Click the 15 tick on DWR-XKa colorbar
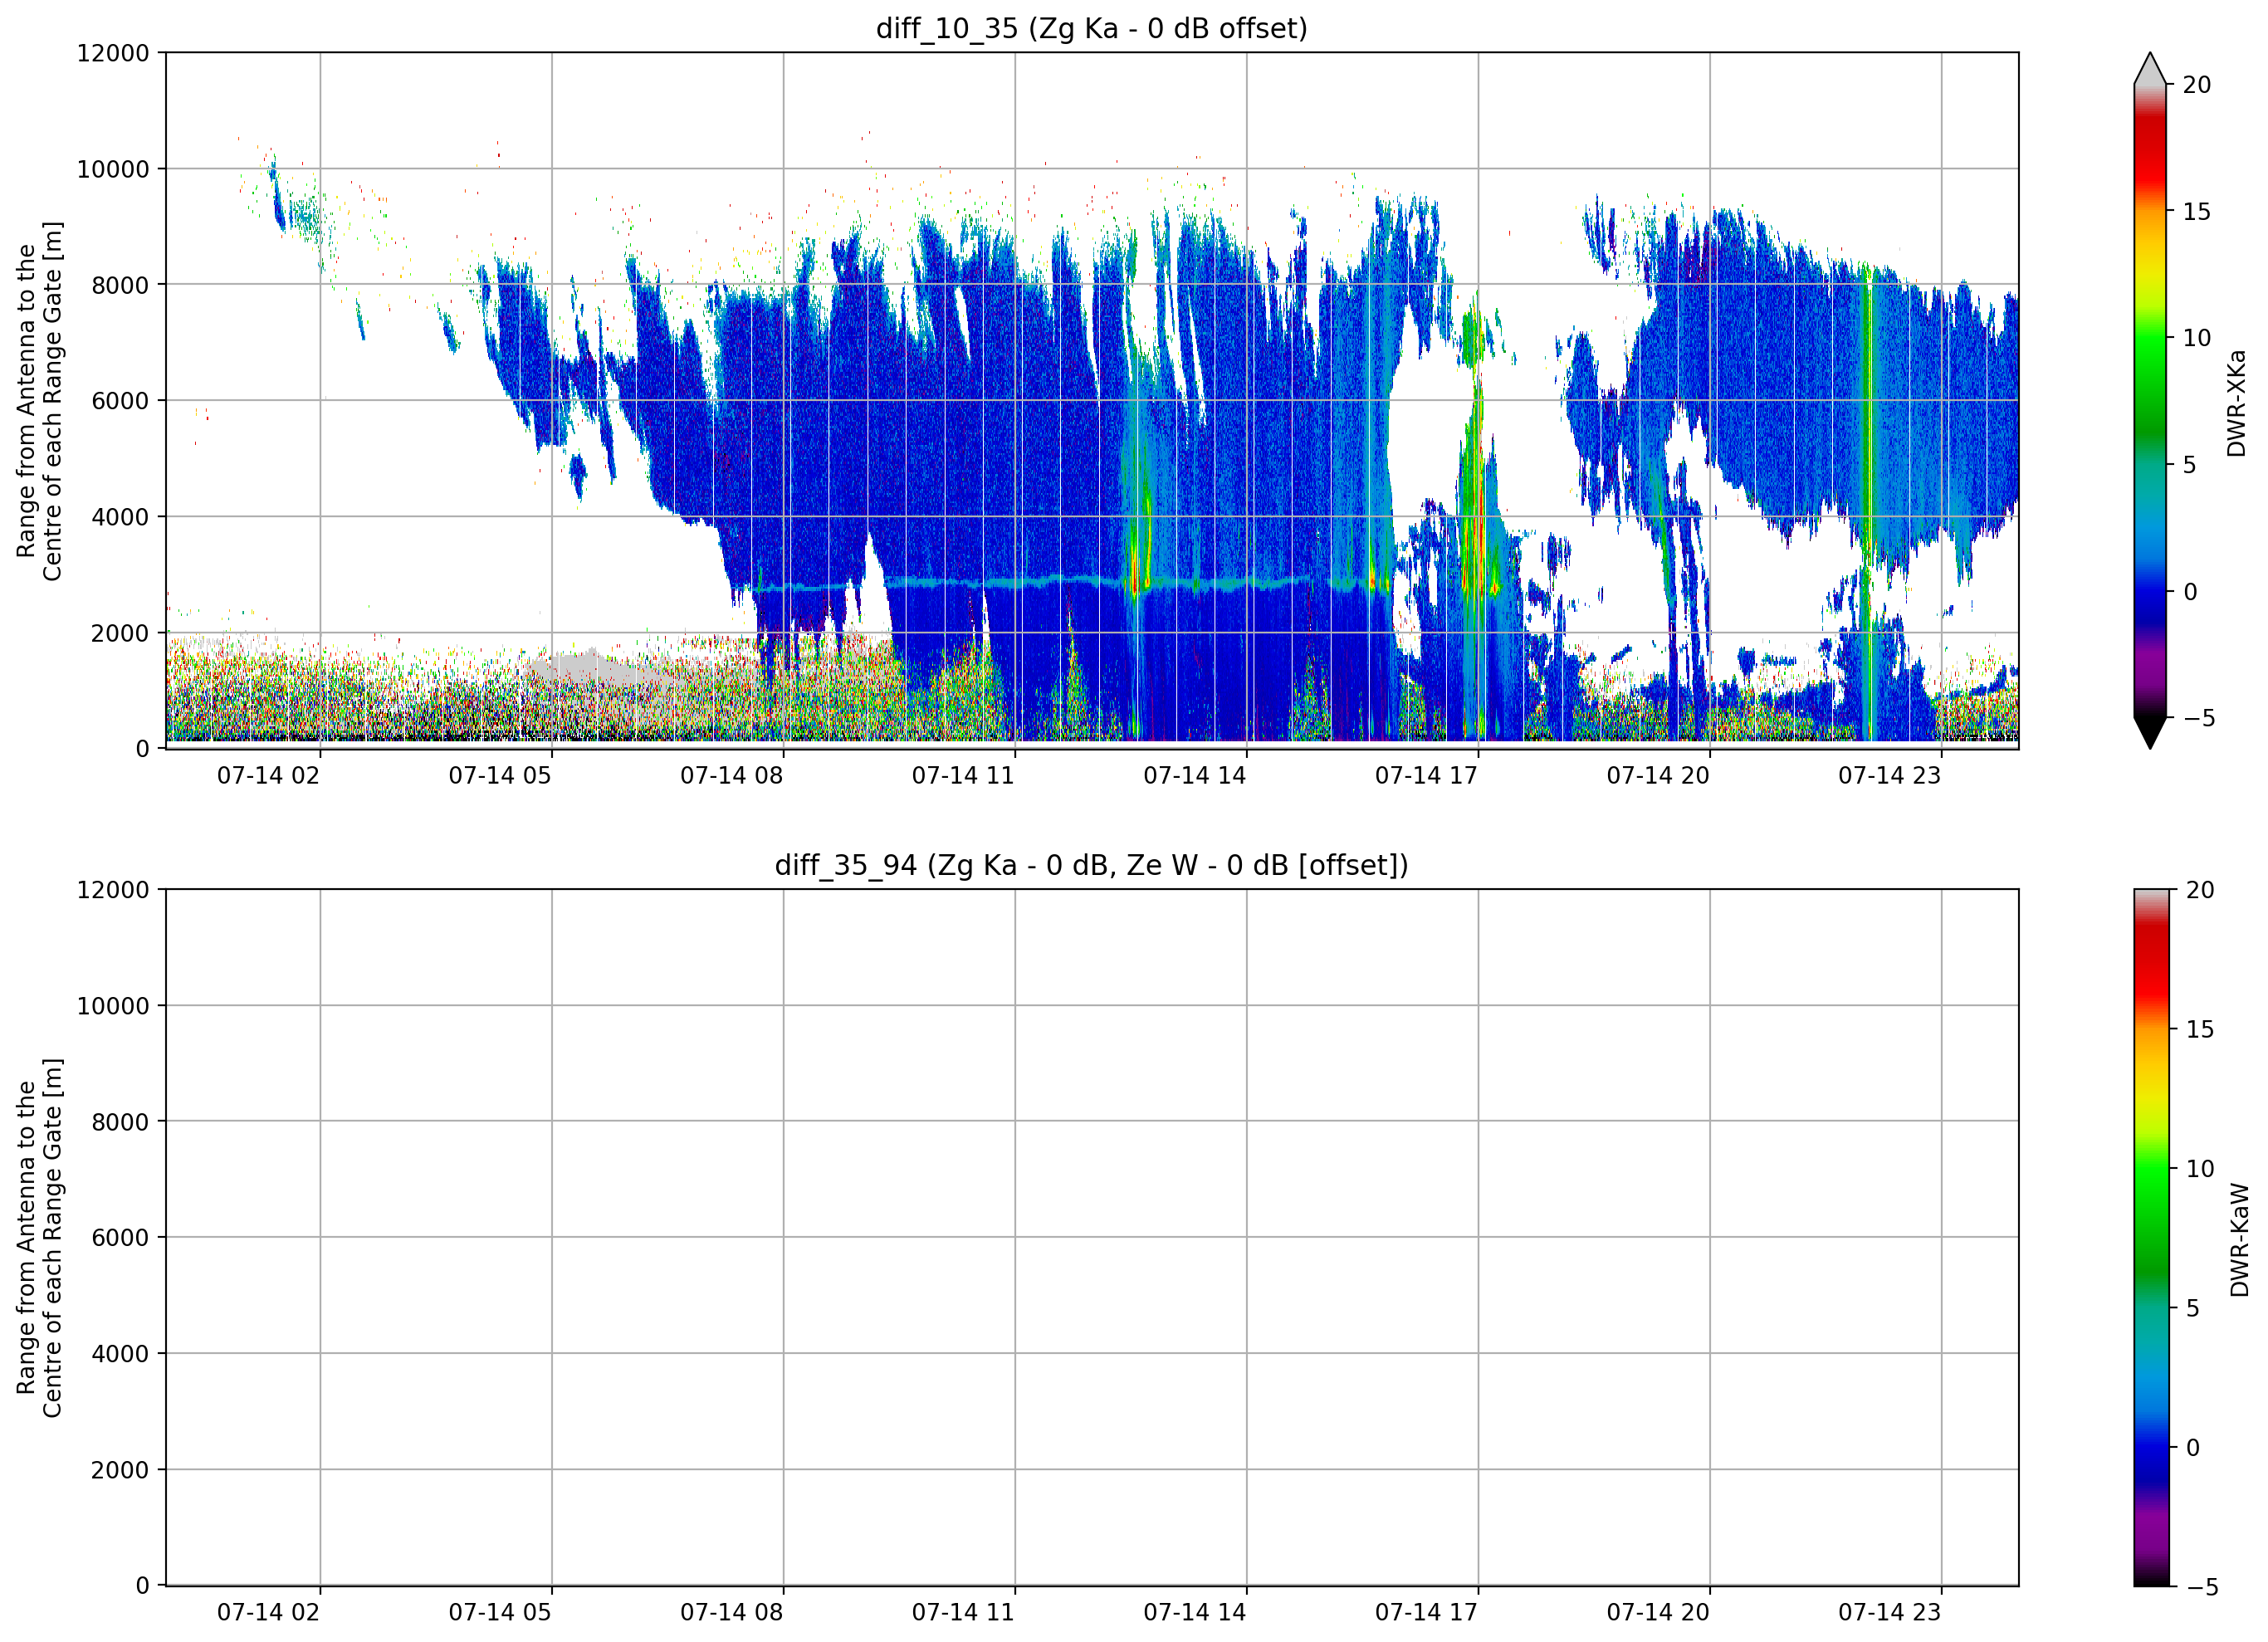The image size is (2268, 1642). tap(2196, 211)
